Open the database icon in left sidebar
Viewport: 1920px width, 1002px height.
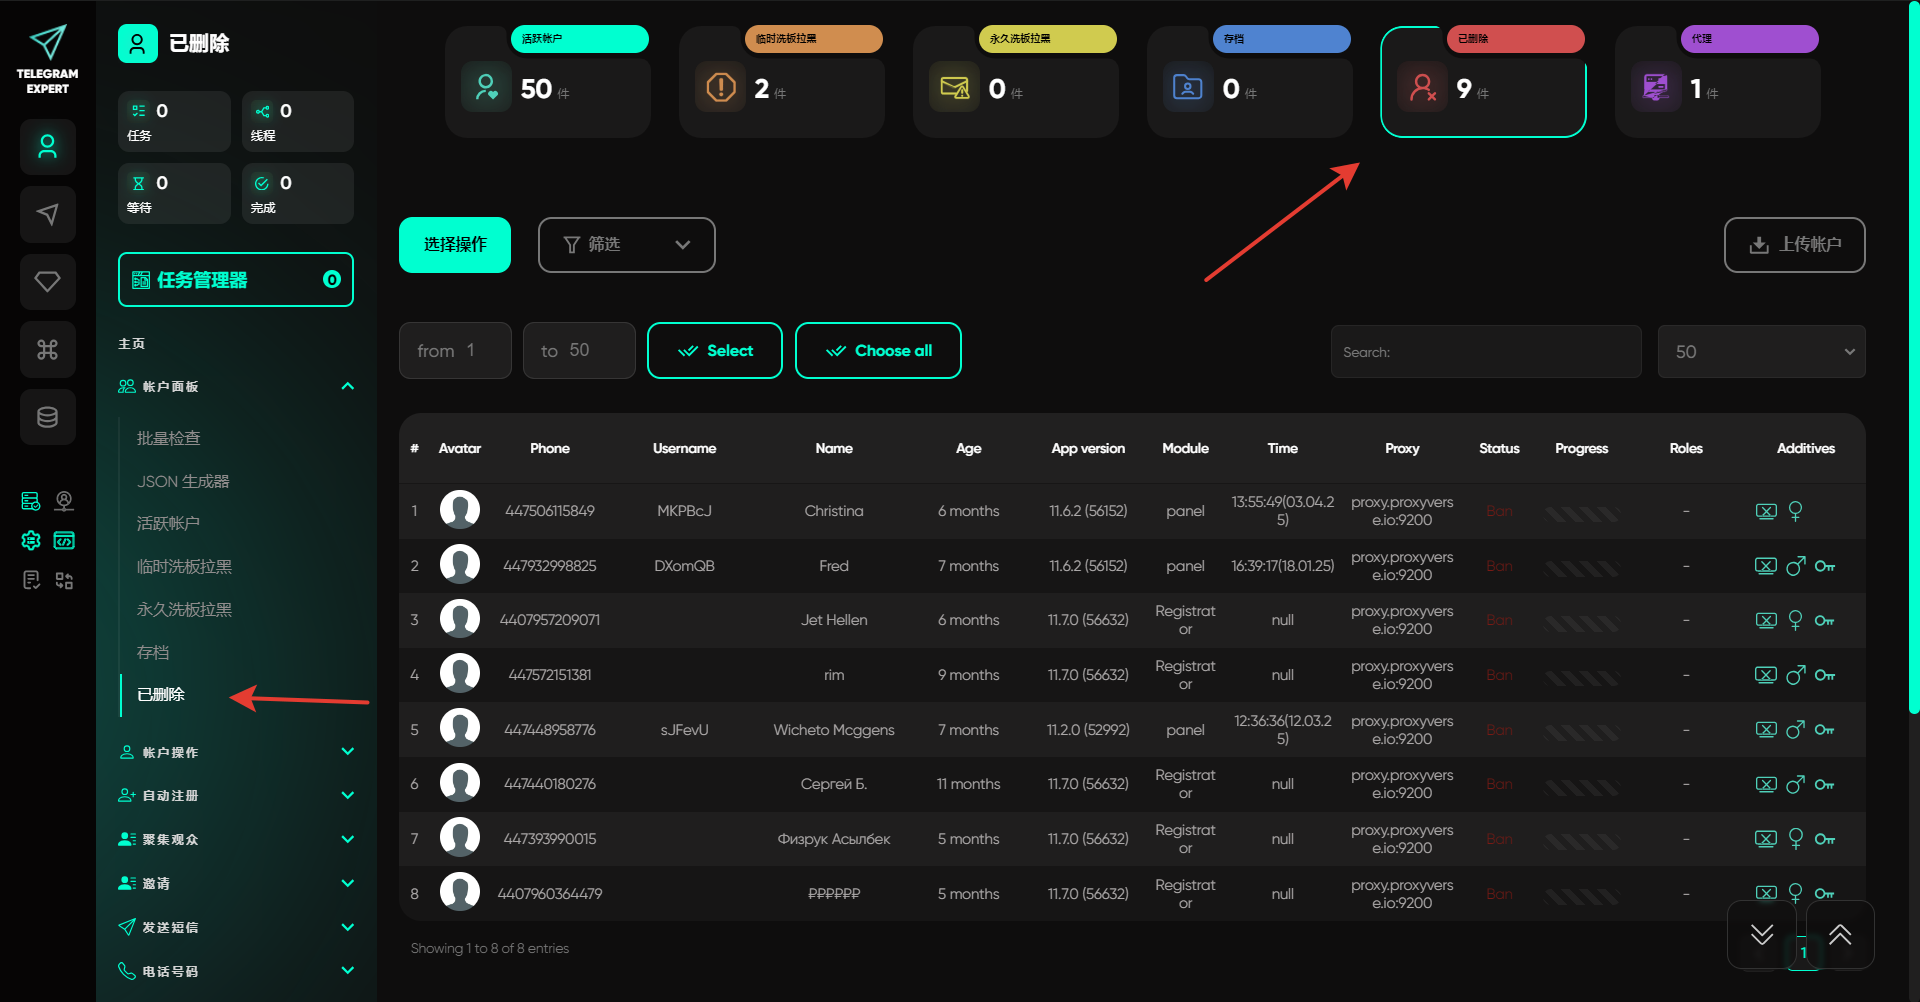tap(47, 417)
